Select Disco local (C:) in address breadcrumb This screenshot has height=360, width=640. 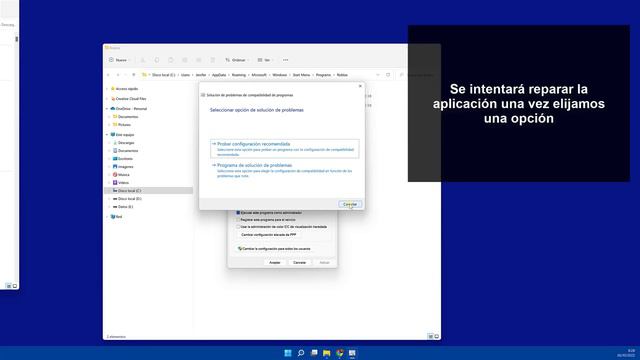click(x=164, y=75)
